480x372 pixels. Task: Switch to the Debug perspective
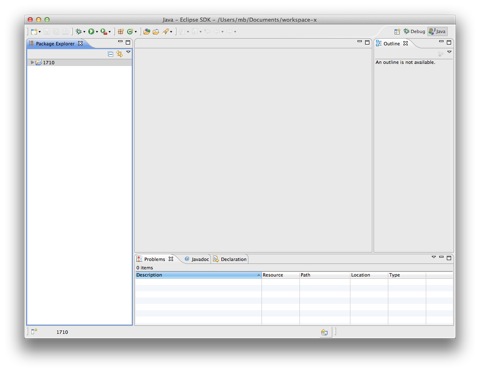pyautogui.click(x=414, y=31)
